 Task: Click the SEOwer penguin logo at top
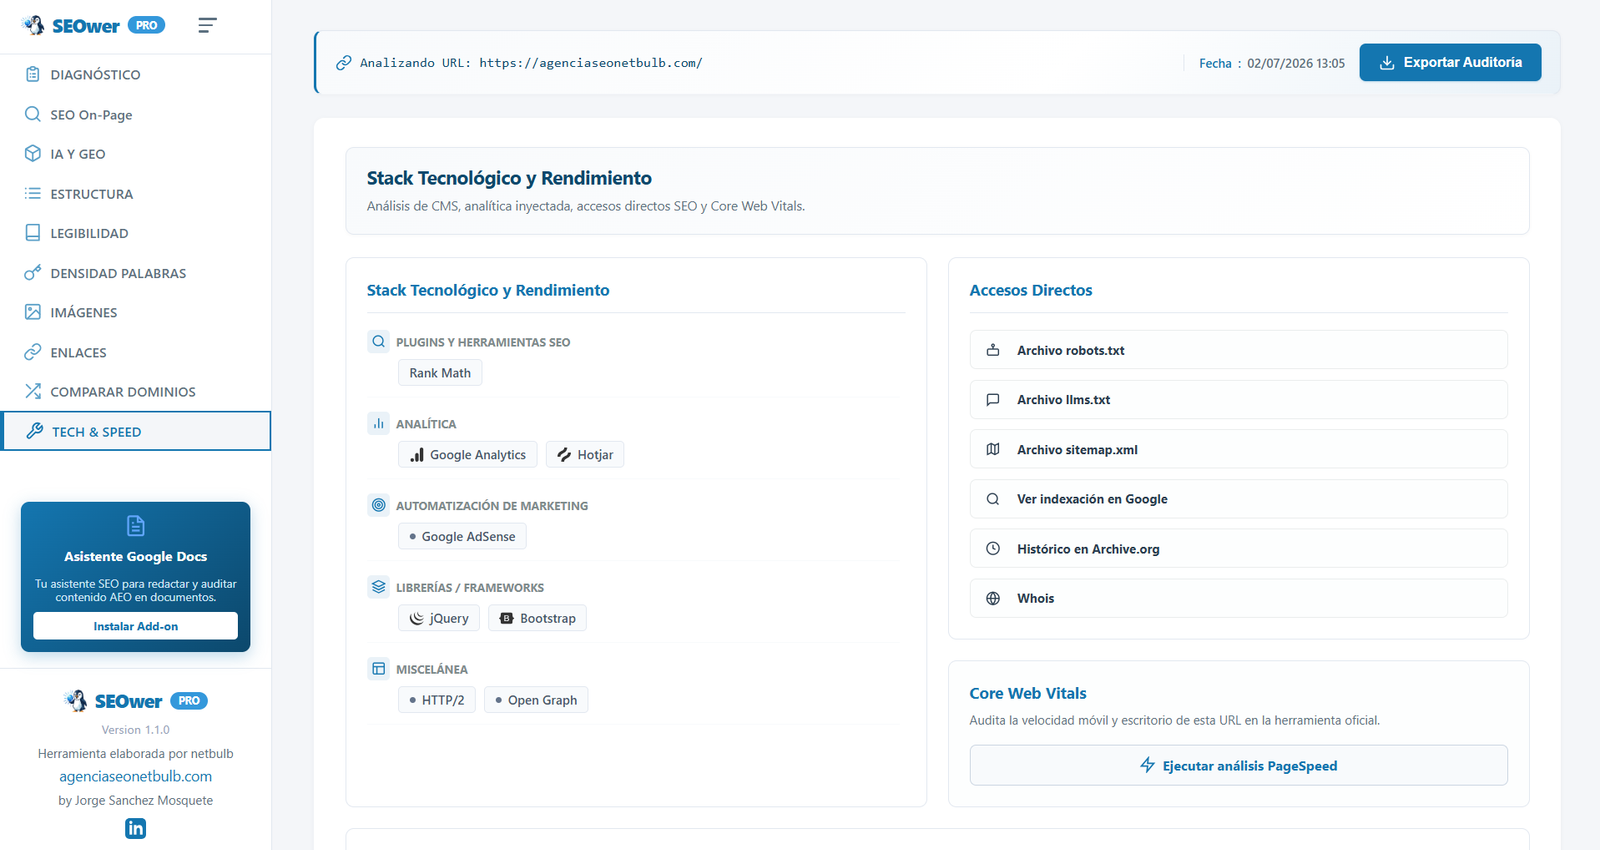(34, 25)
